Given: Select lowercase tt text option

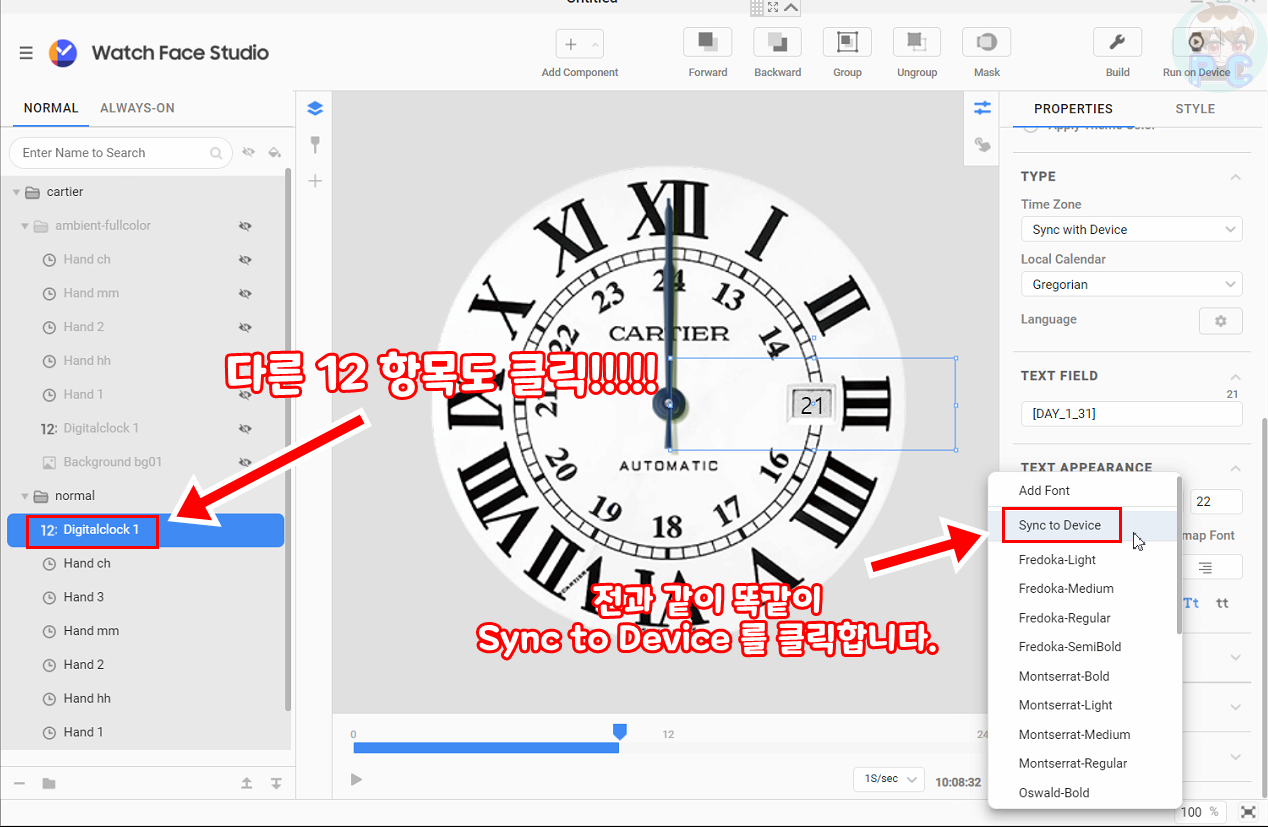Looking at the screenshot, I should click(x=1222, y=603).
